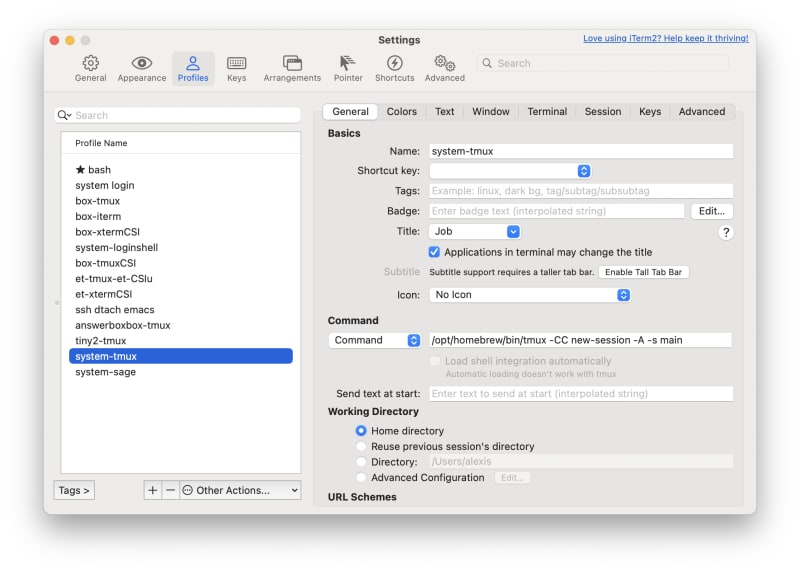This screenshot has width=800, height=572.
Task: Open Shortcuts lightning icon
Action: click(394, 63)
